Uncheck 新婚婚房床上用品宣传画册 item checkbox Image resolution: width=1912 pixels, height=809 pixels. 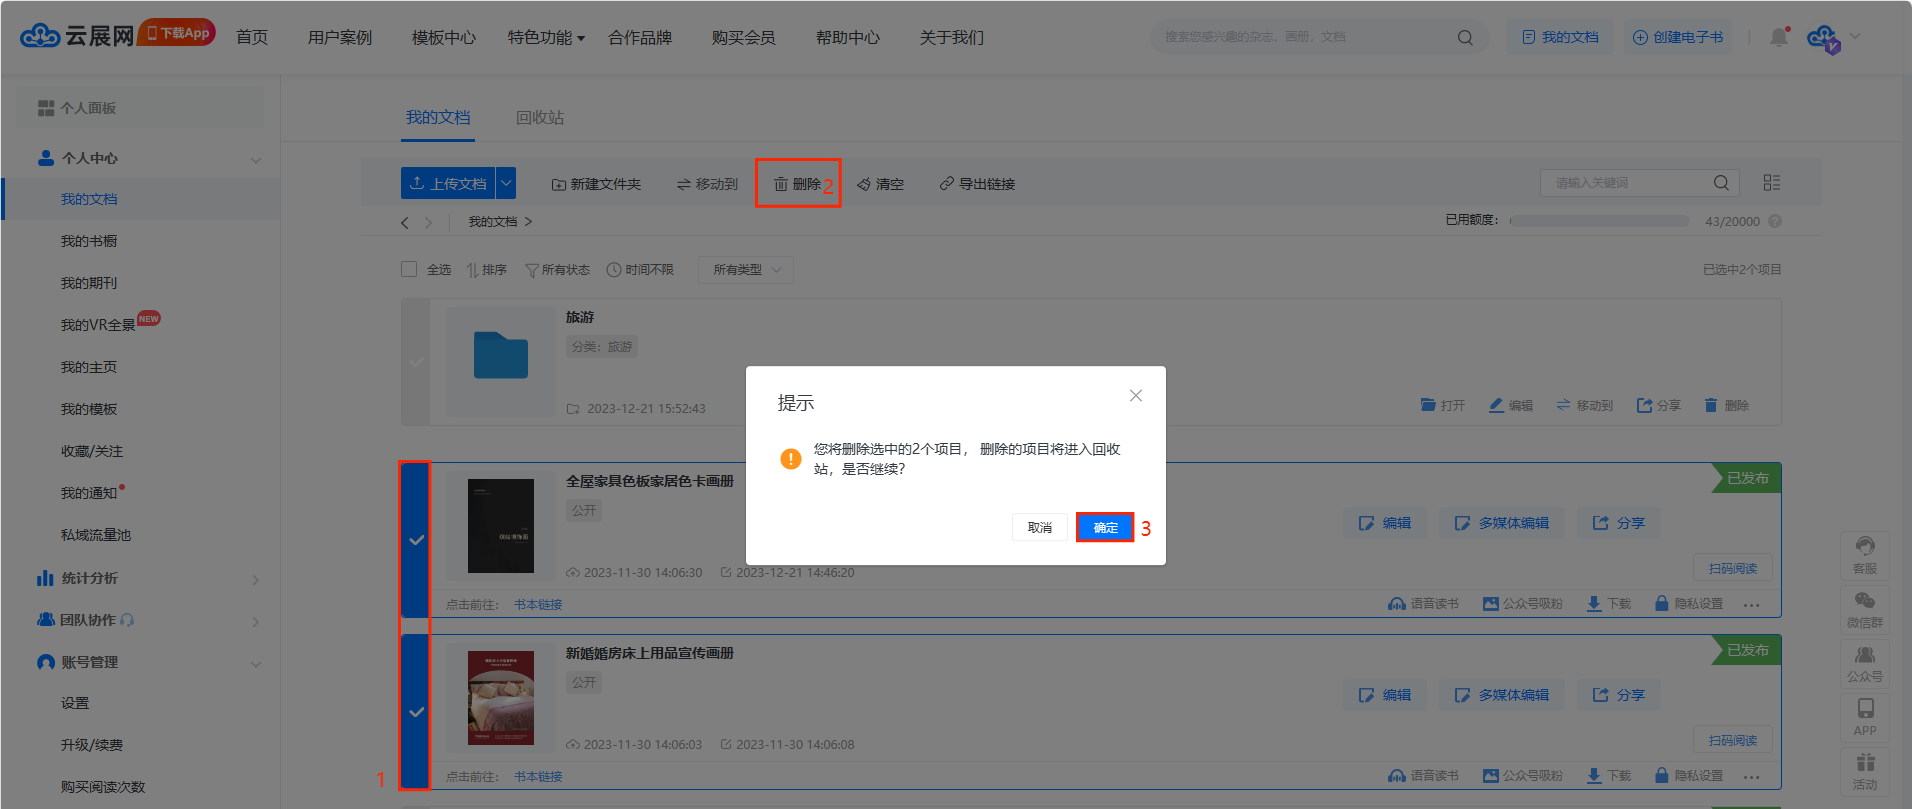416,712
